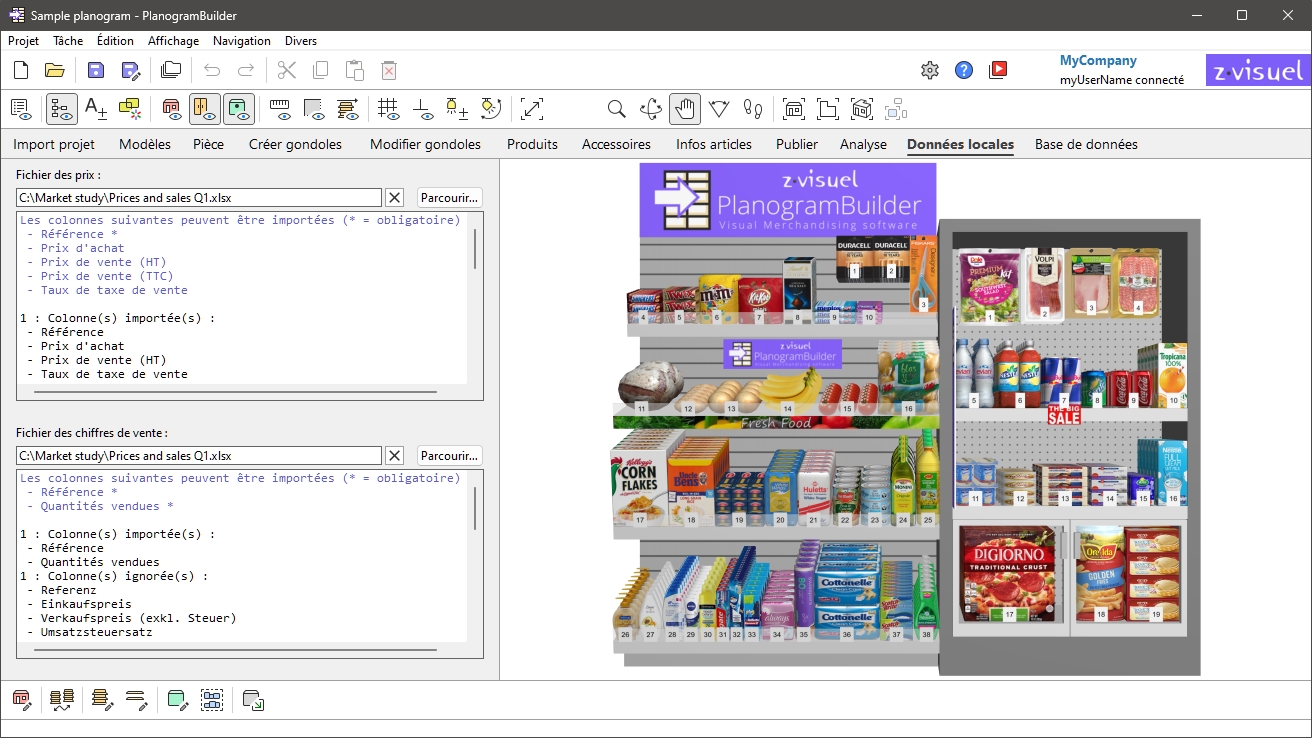This screenshot has width=1312, height=738.
Task: Open the Divers menu
Action: [x=301, y=41]
